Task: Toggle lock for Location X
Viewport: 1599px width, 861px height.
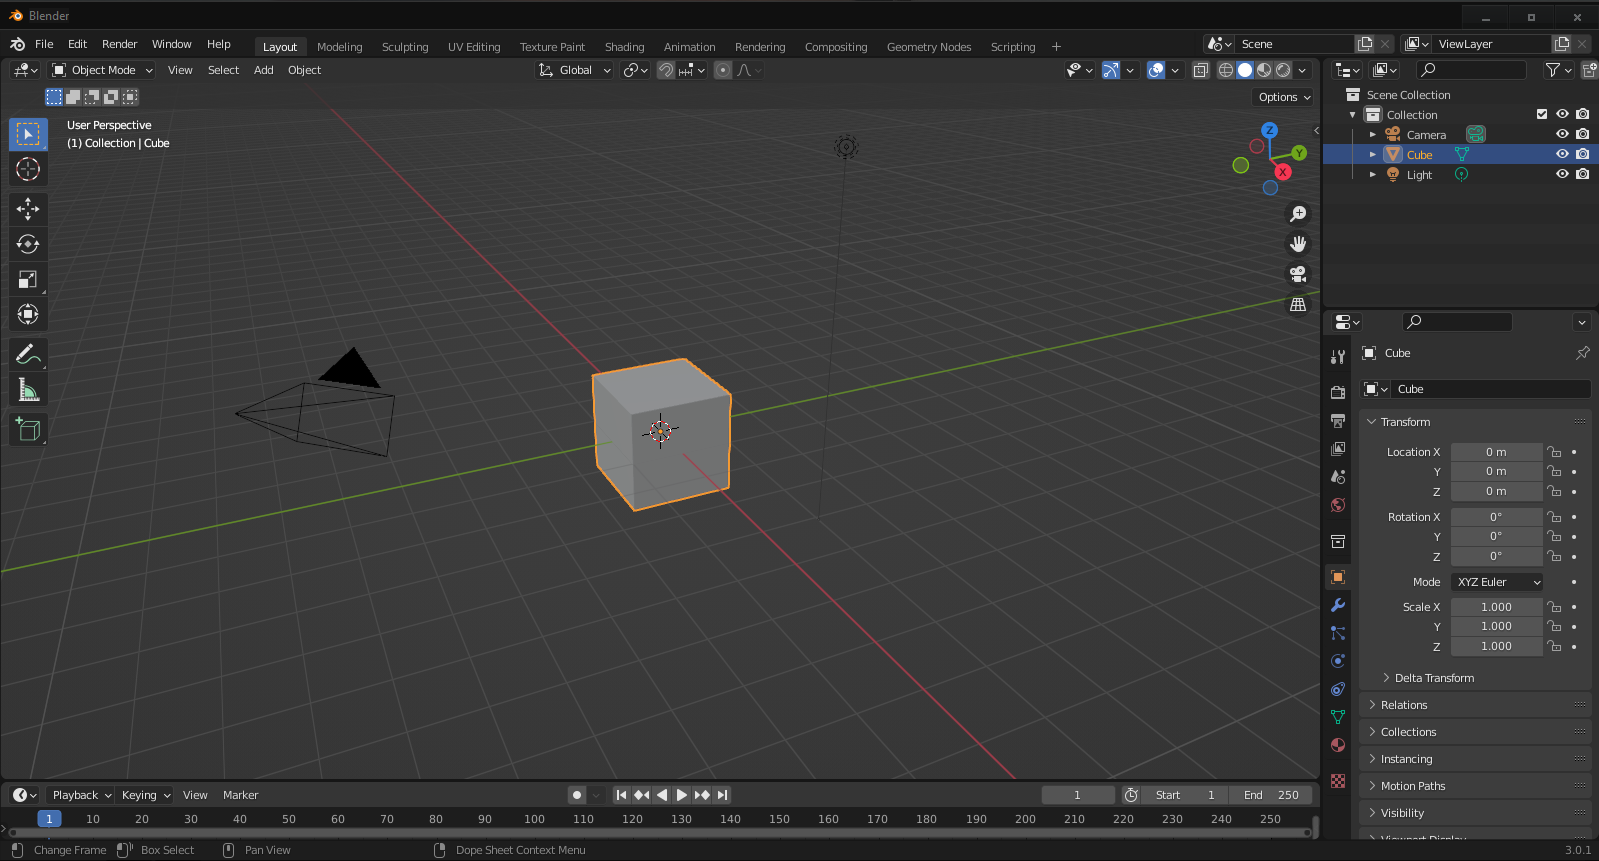Action: (1554, 452)
